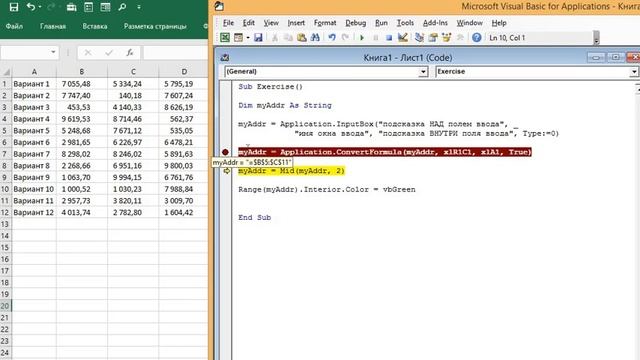Select row 20 header

(5, 306)
